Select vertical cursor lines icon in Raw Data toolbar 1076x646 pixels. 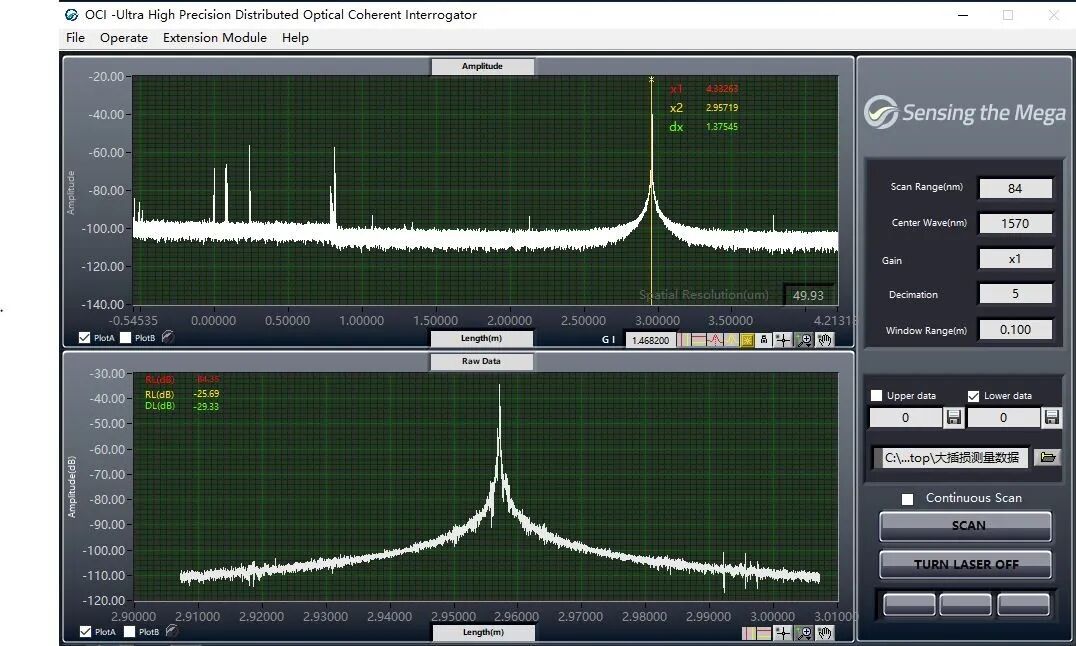point(749,633)
